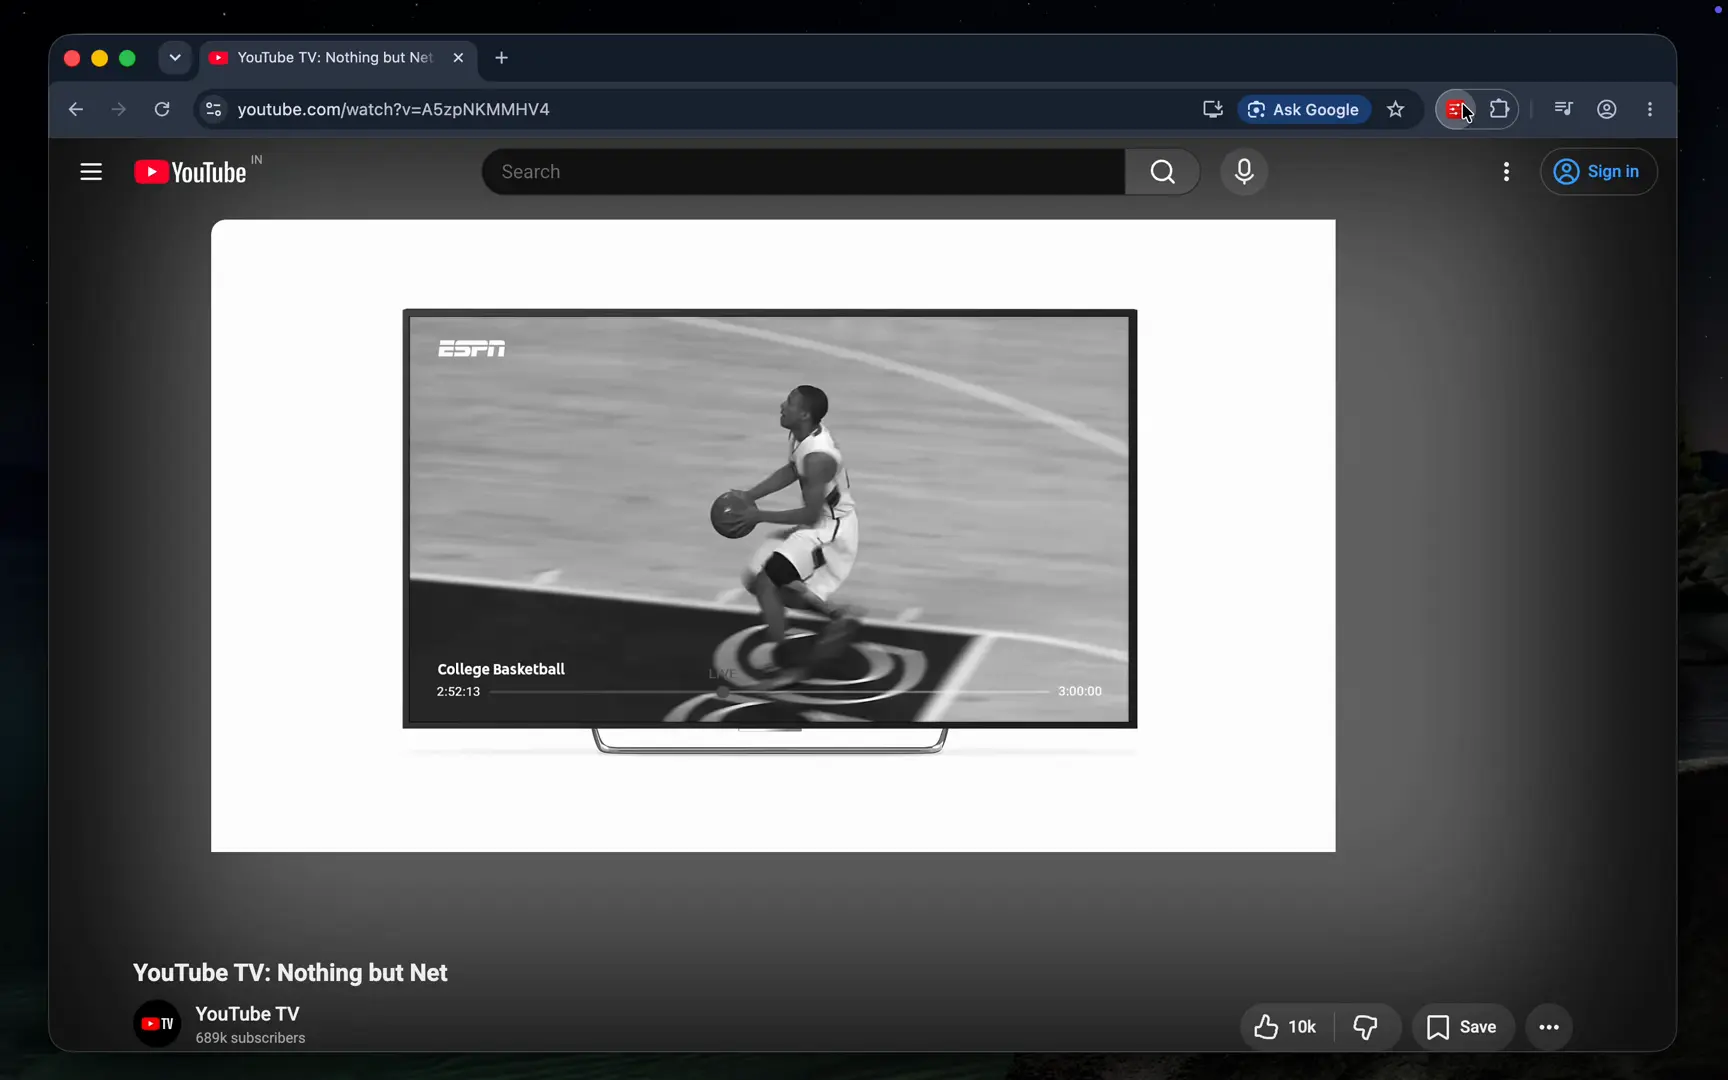The image size is (1728, 1080).
Task: Open the YouTube guide hamburger menu
Action: point(91,172)
